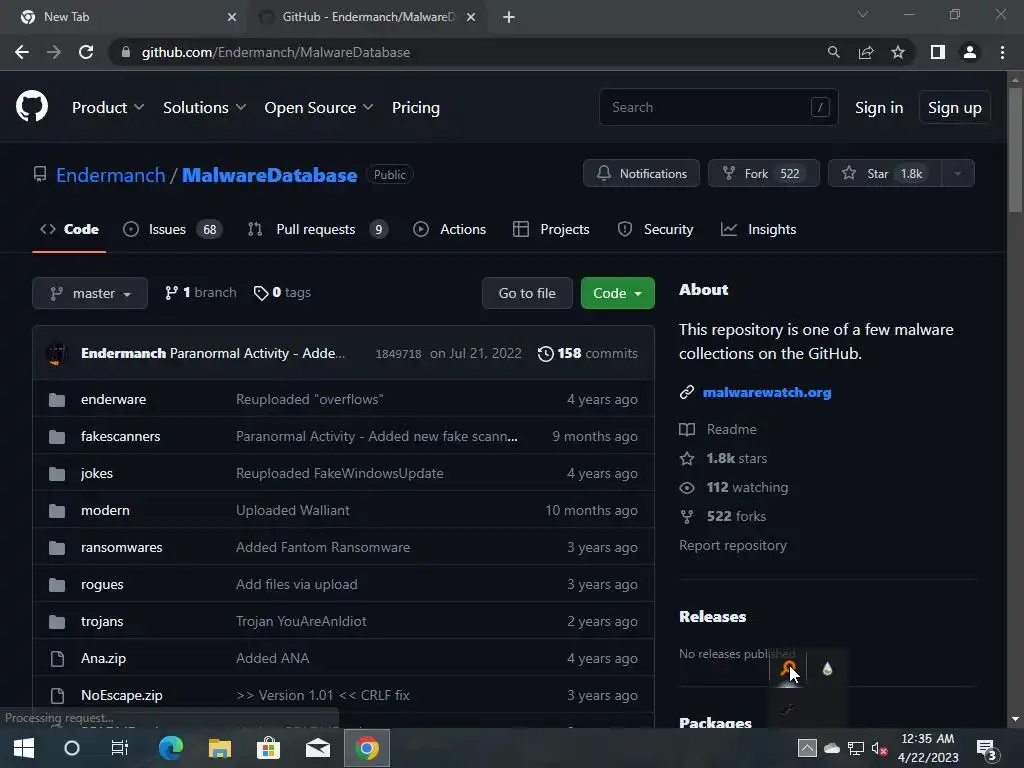Open Microsoft Store from the taskbar

pyautogui.click(x=268, y=748)
